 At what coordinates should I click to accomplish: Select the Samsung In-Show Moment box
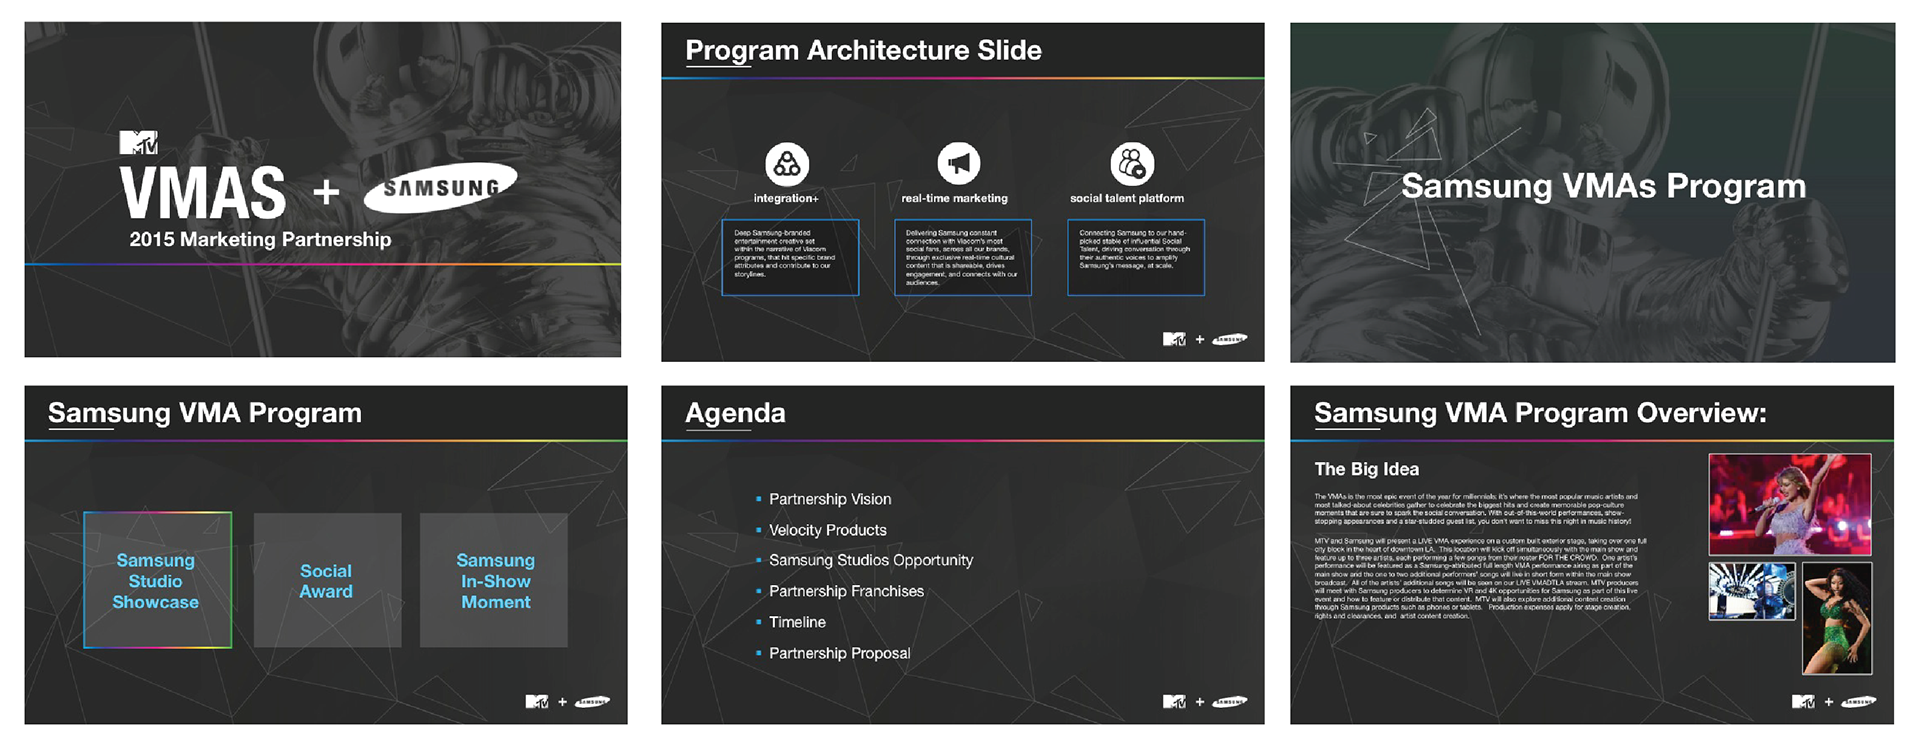coord(494,580)
